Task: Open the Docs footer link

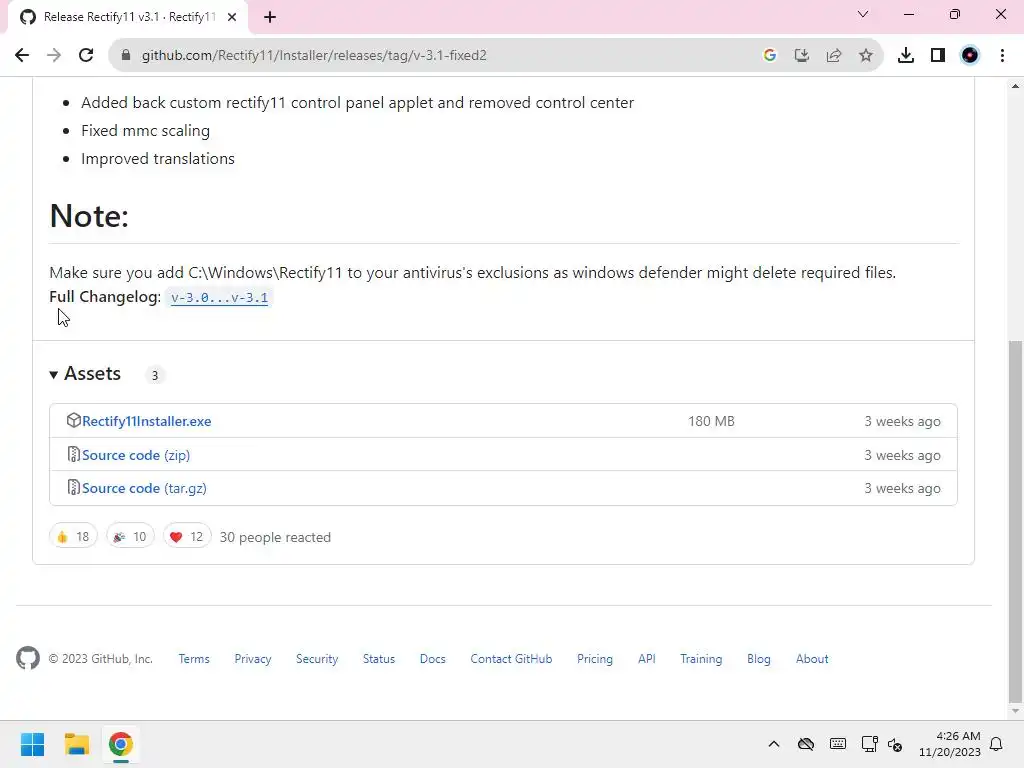Action: click(432, 659)
